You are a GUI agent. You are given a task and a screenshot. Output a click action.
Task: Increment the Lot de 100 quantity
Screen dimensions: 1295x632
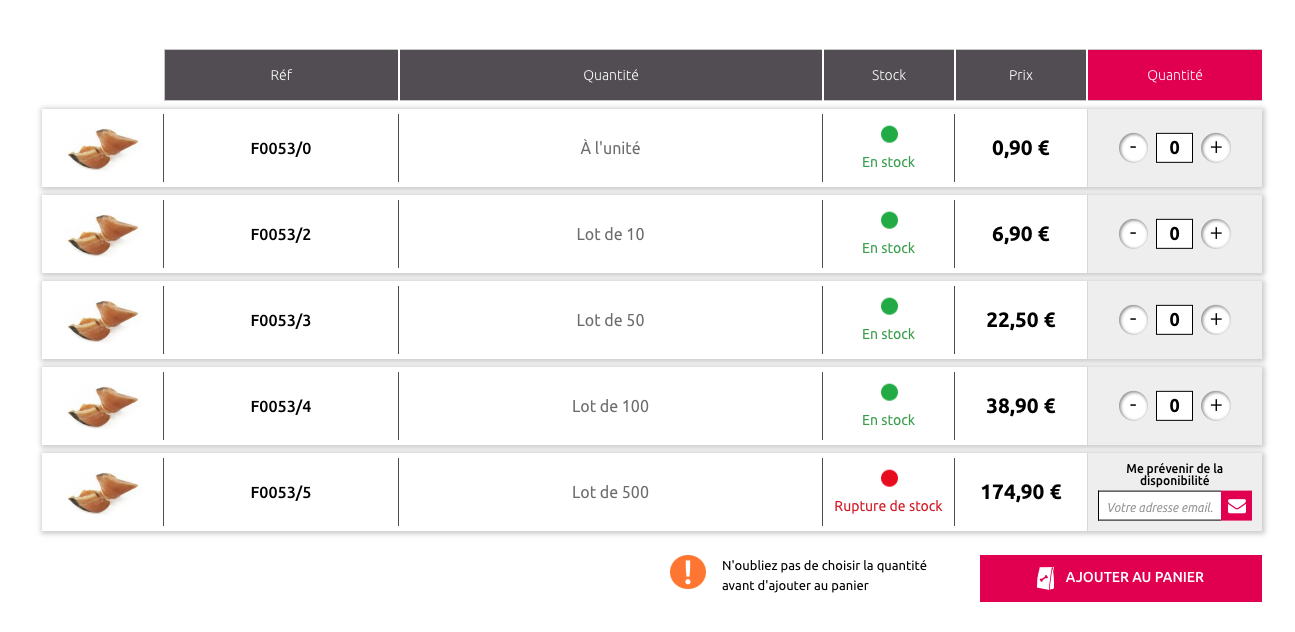tap(1215, 406)
